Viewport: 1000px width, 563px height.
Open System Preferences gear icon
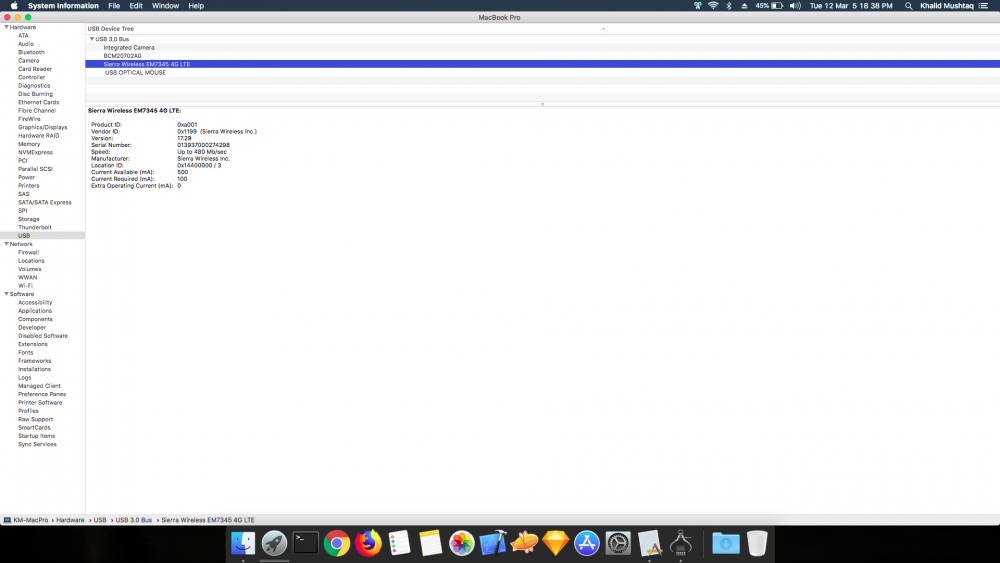pyautogui.click(x=618, y=543)
